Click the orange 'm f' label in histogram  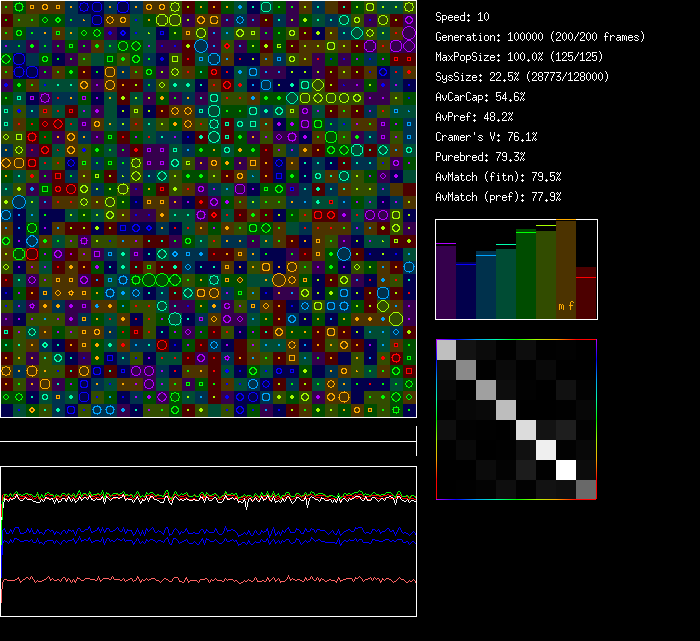566,306
